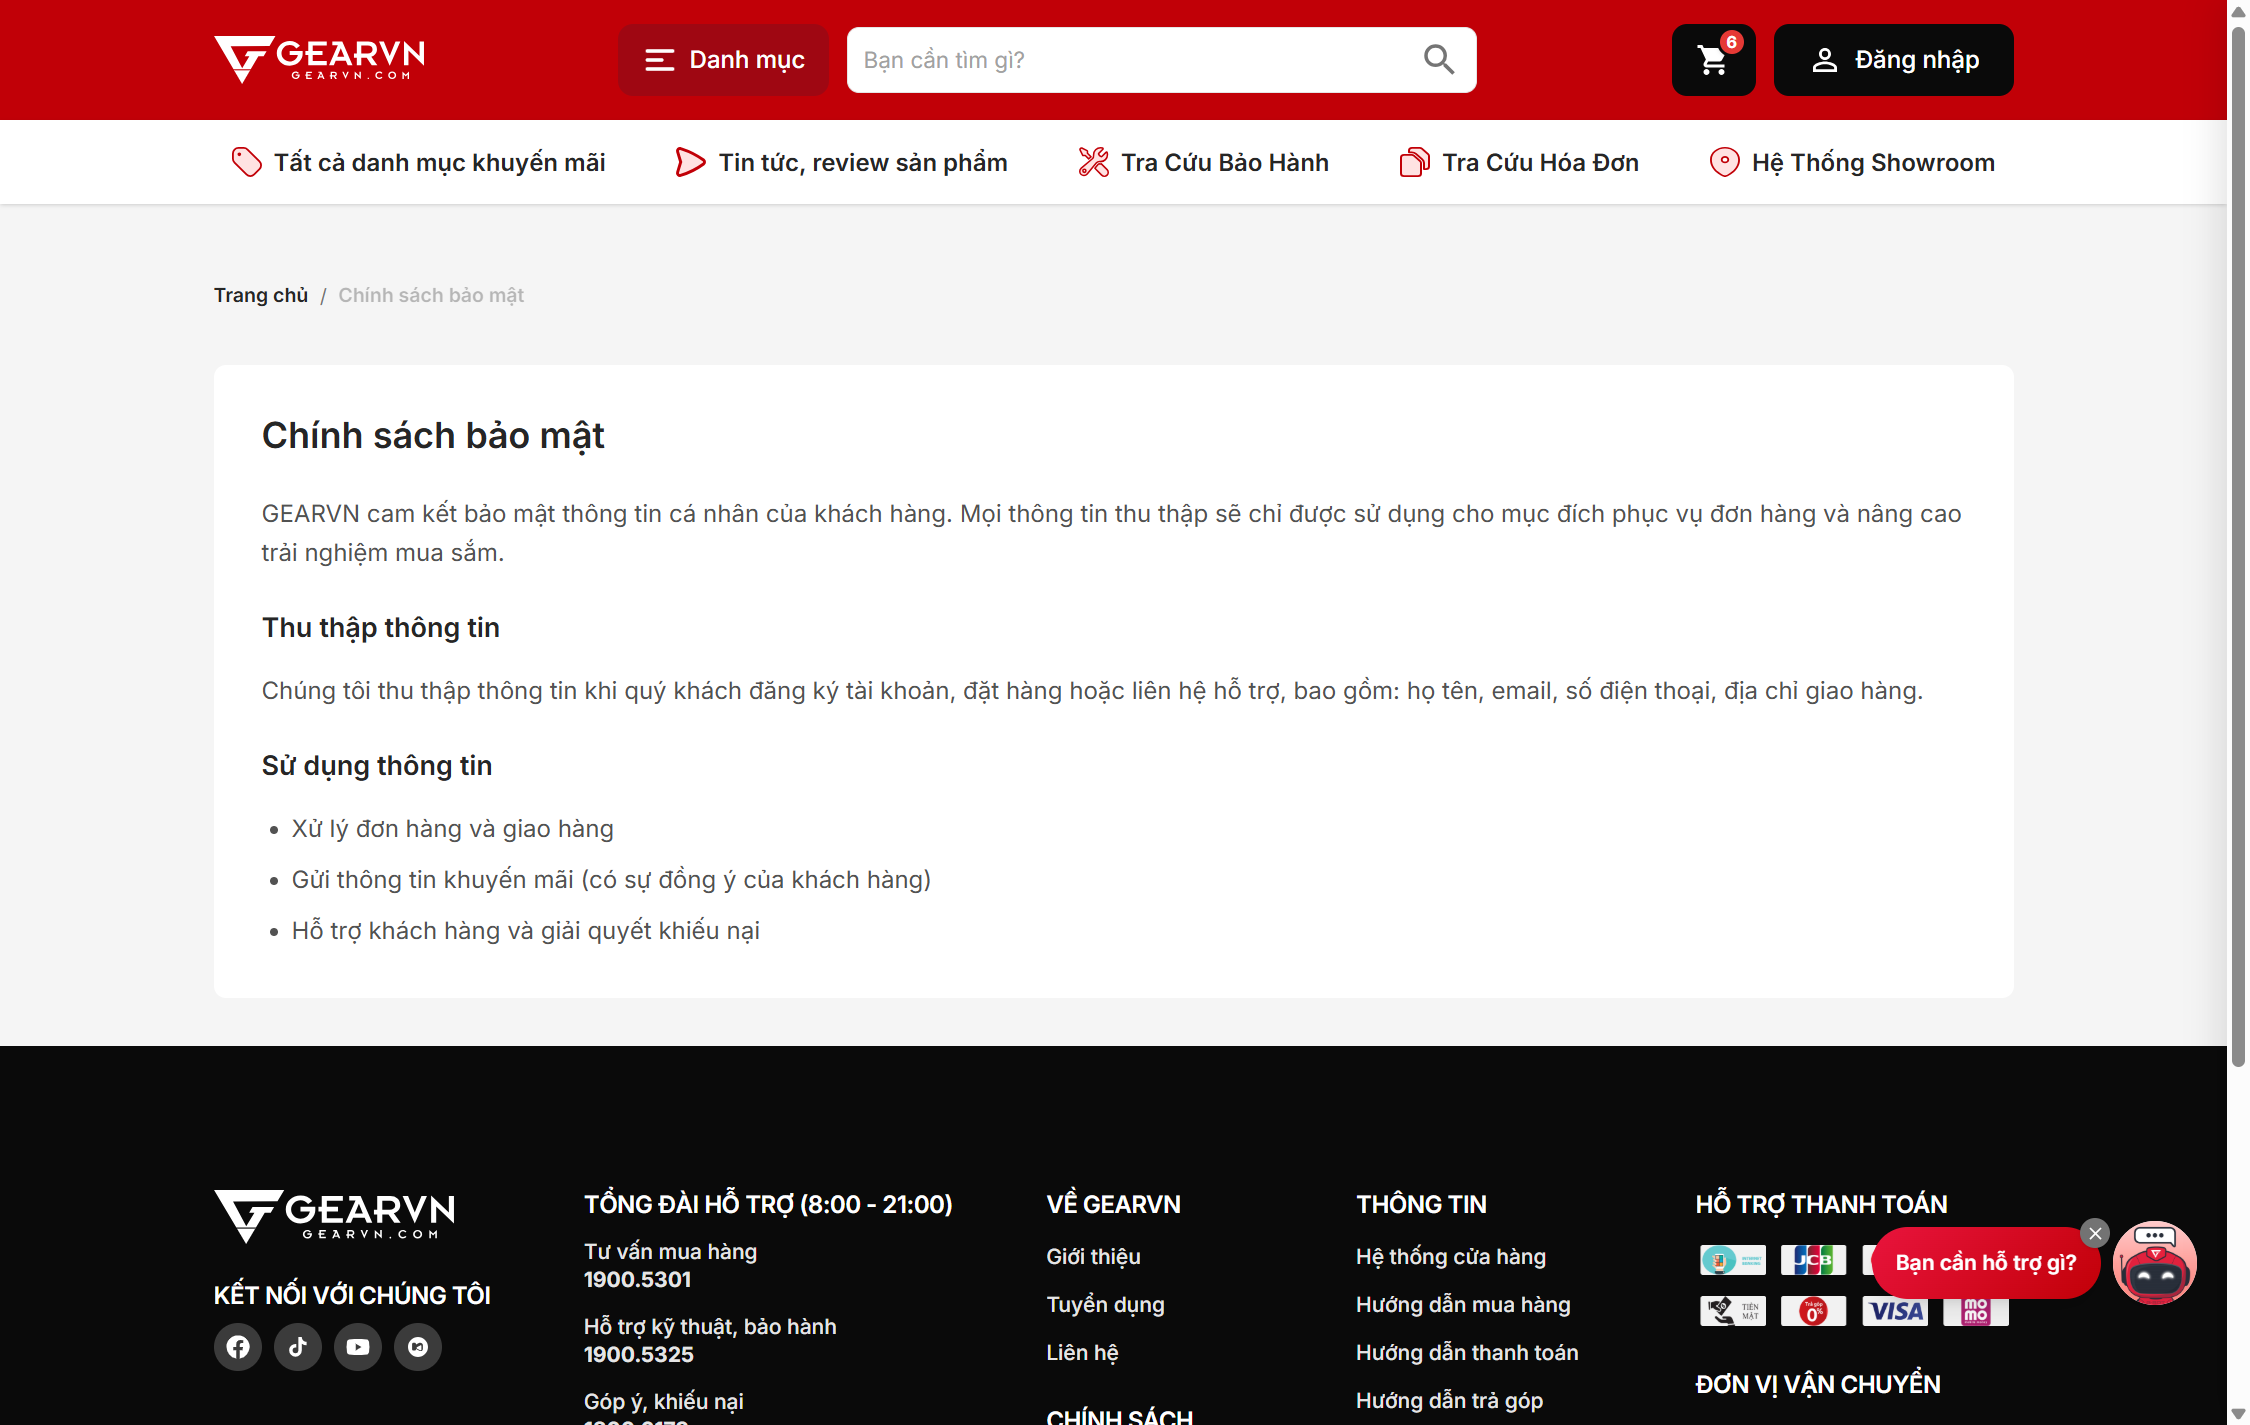Click the VISA payment logo
2250x1425 pixels.
pyautogui.click(x=1895, y=1311)
